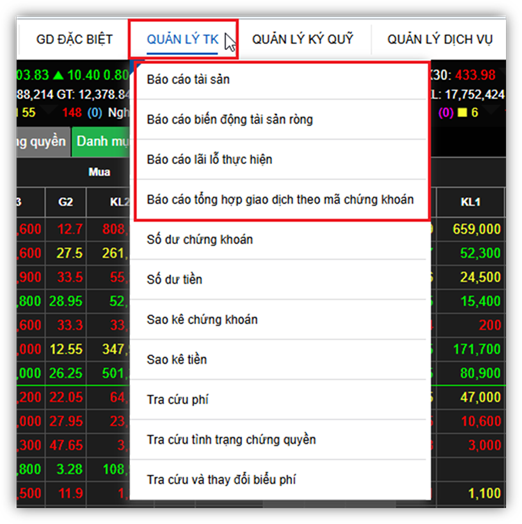Click G2 price 27.5
522x524 pixels.
pos(70,253)
